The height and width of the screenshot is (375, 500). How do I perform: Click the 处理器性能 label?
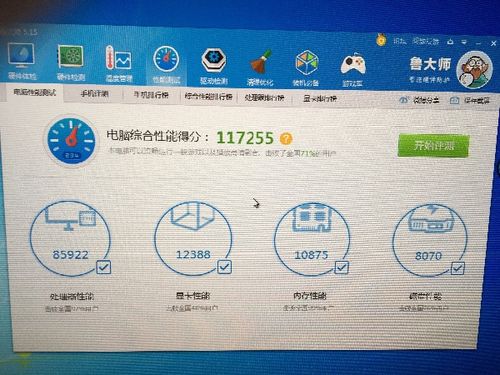click(72, 296)
